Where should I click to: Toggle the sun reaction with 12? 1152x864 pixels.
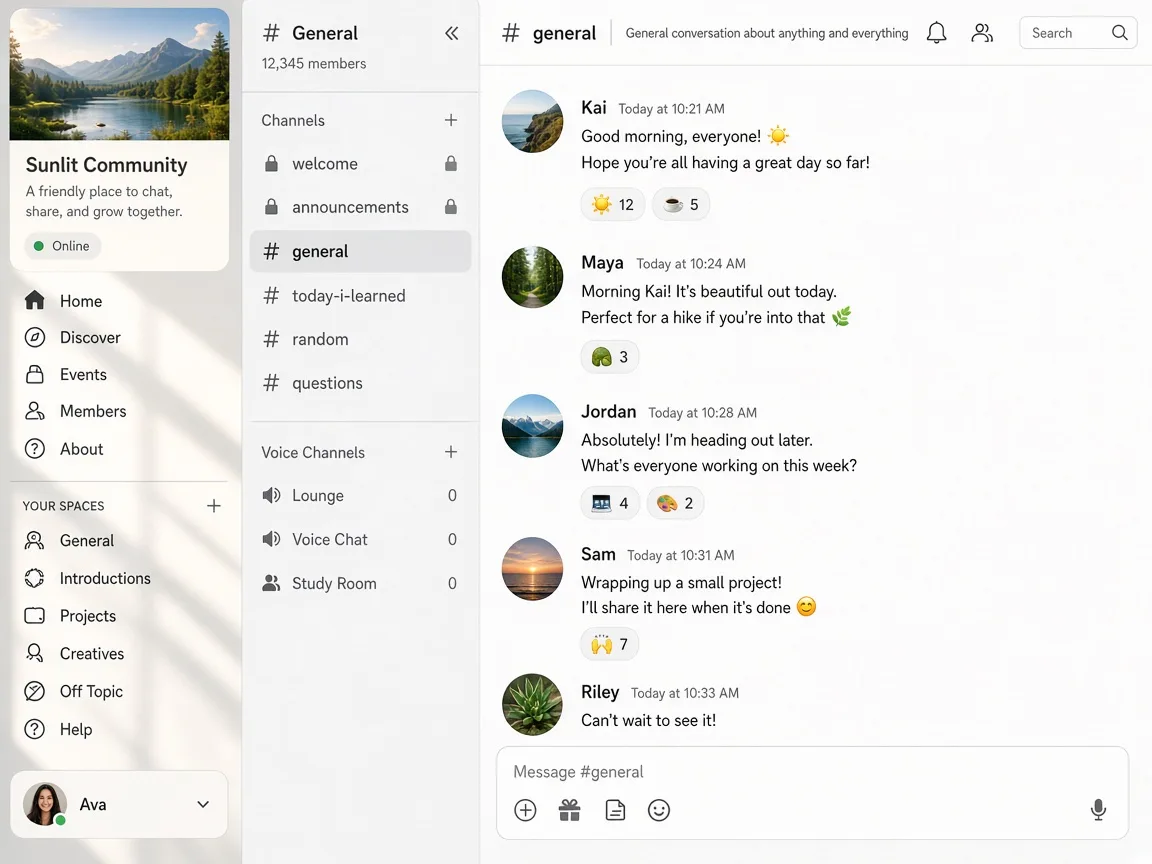pos(613,204)
